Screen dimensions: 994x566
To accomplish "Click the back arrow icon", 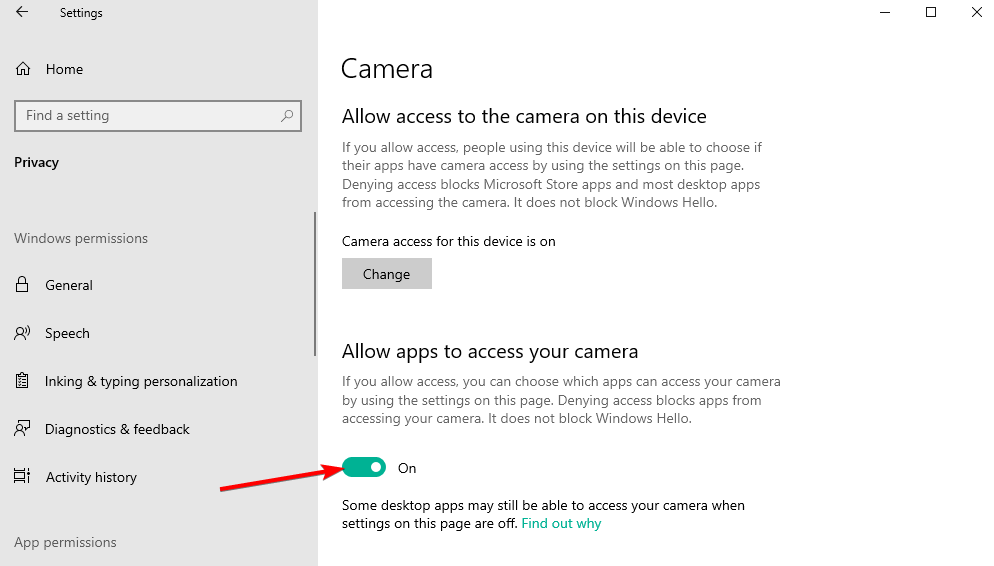I will coord(22,12).
